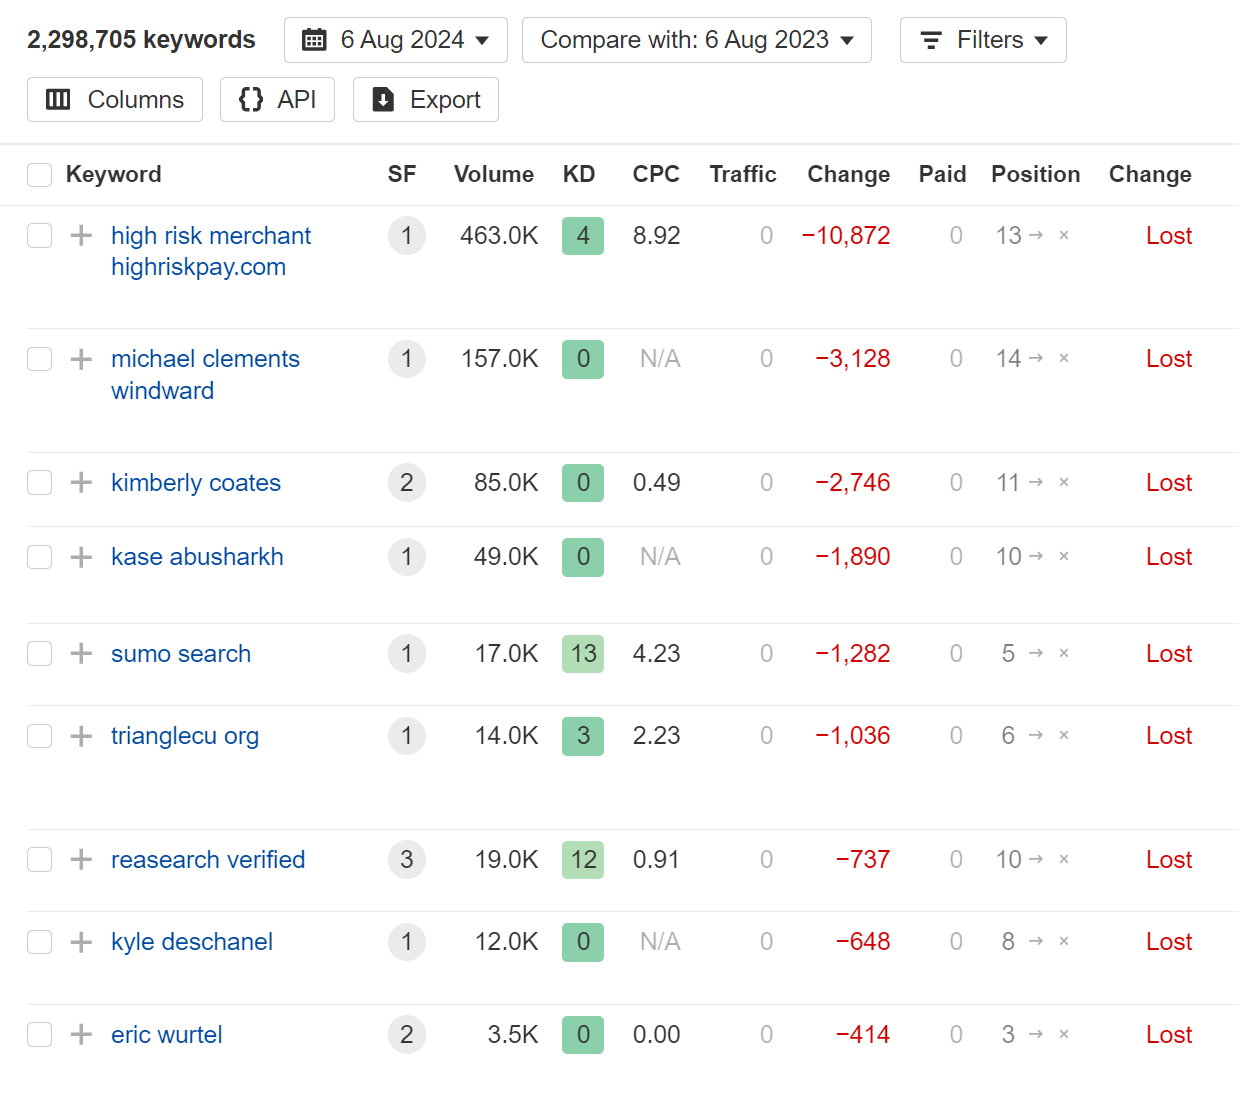Image resolution: width=1239 pixels, height=1102 pixels.
Task: Click the funnel icon on the Filters button
Action: tap(931, 40)
